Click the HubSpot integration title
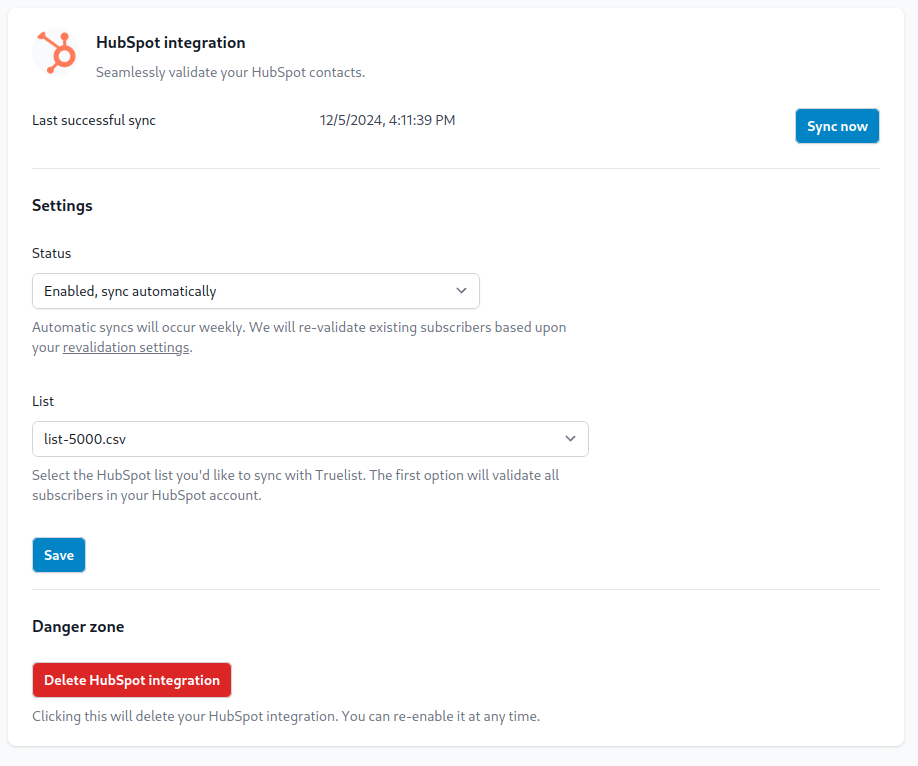Viewport: 918px width, 766px height. pyautogui.click(x=170, y=43)
